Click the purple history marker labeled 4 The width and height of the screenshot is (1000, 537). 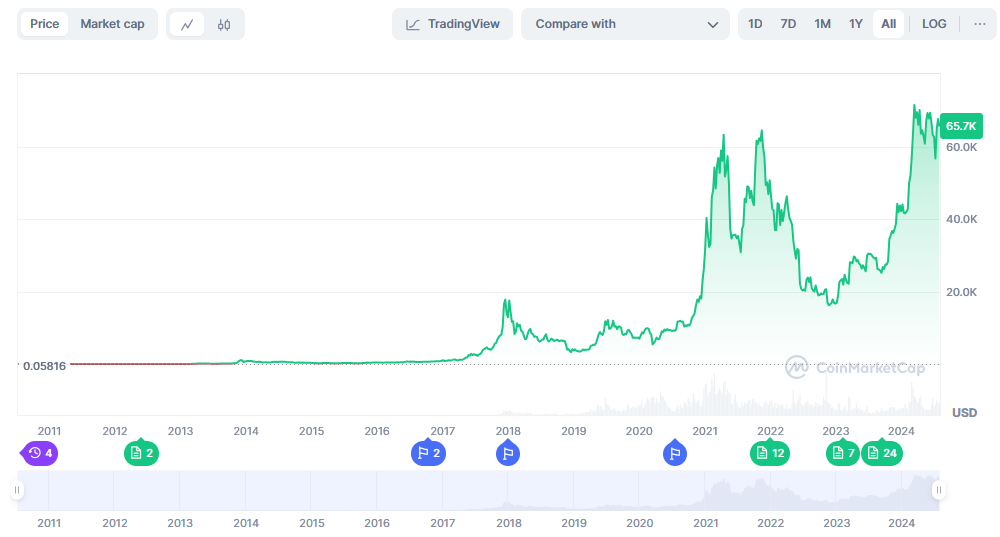(40, 453)
